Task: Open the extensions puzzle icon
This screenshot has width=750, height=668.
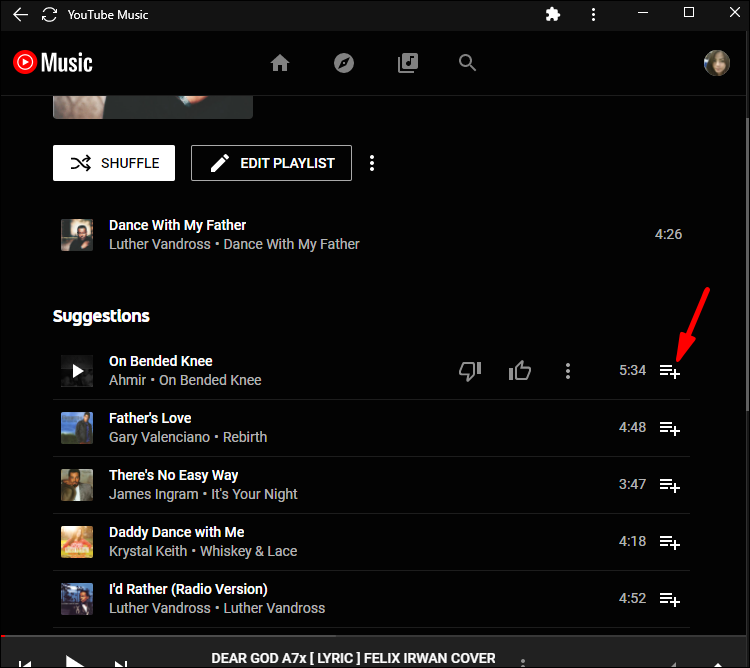Action: (x=552, y=14)
